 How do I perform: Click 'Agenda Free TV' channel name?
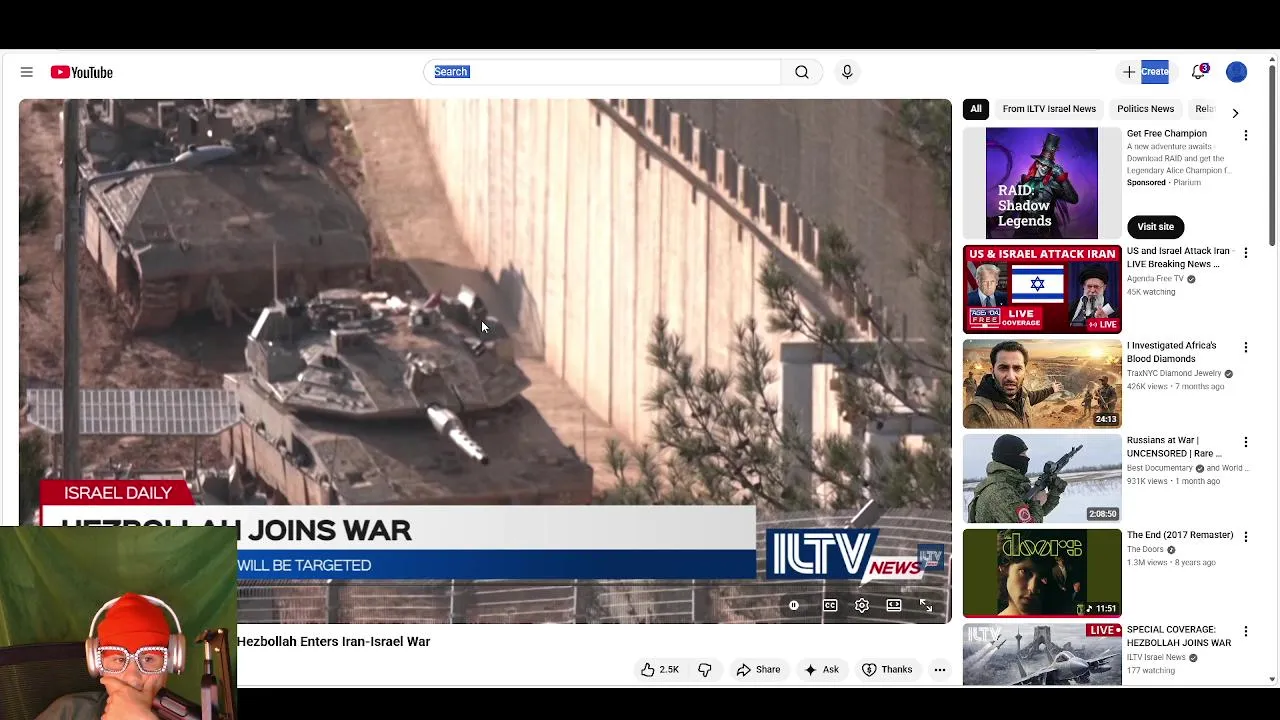point(1155,279)
